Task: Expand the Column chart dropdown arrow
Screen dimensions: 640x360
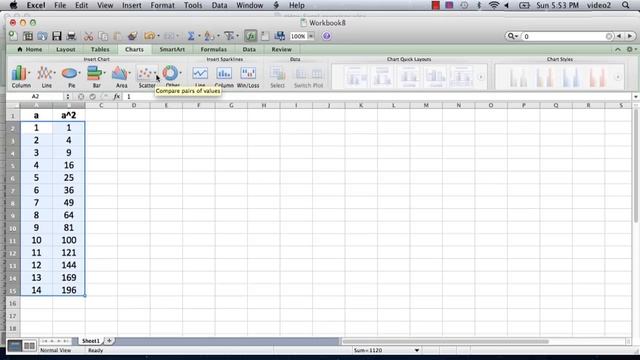Action: 29,73
